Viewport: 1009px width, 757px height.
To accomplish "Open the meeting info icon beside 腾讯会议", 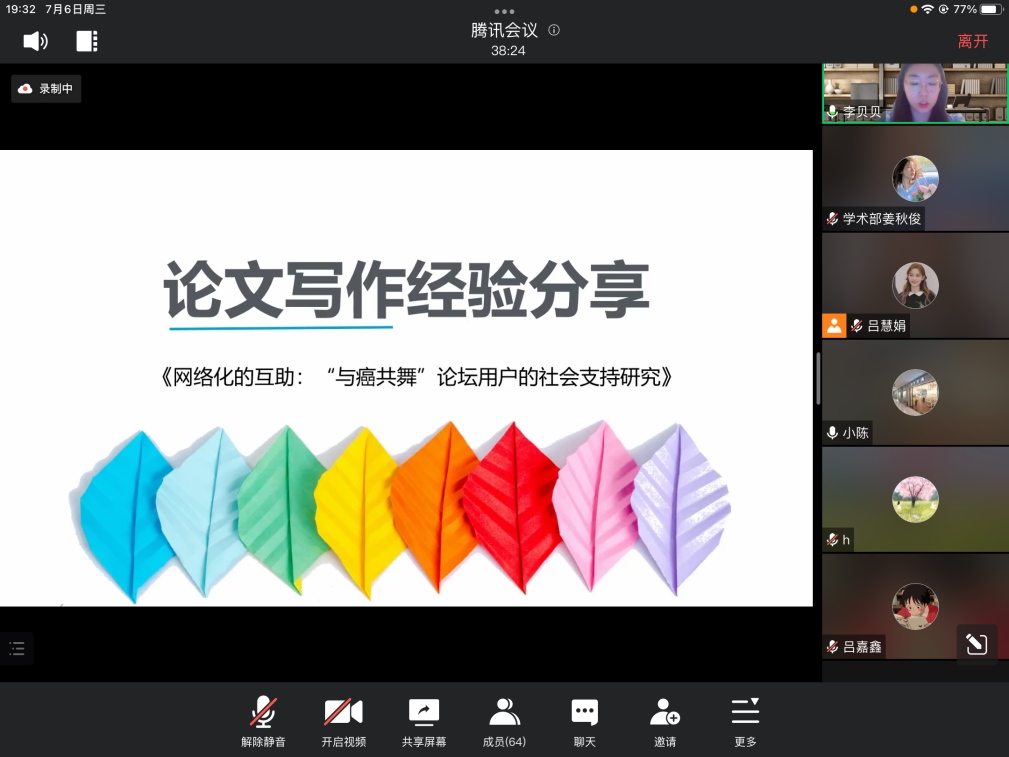I will (554, 30).
